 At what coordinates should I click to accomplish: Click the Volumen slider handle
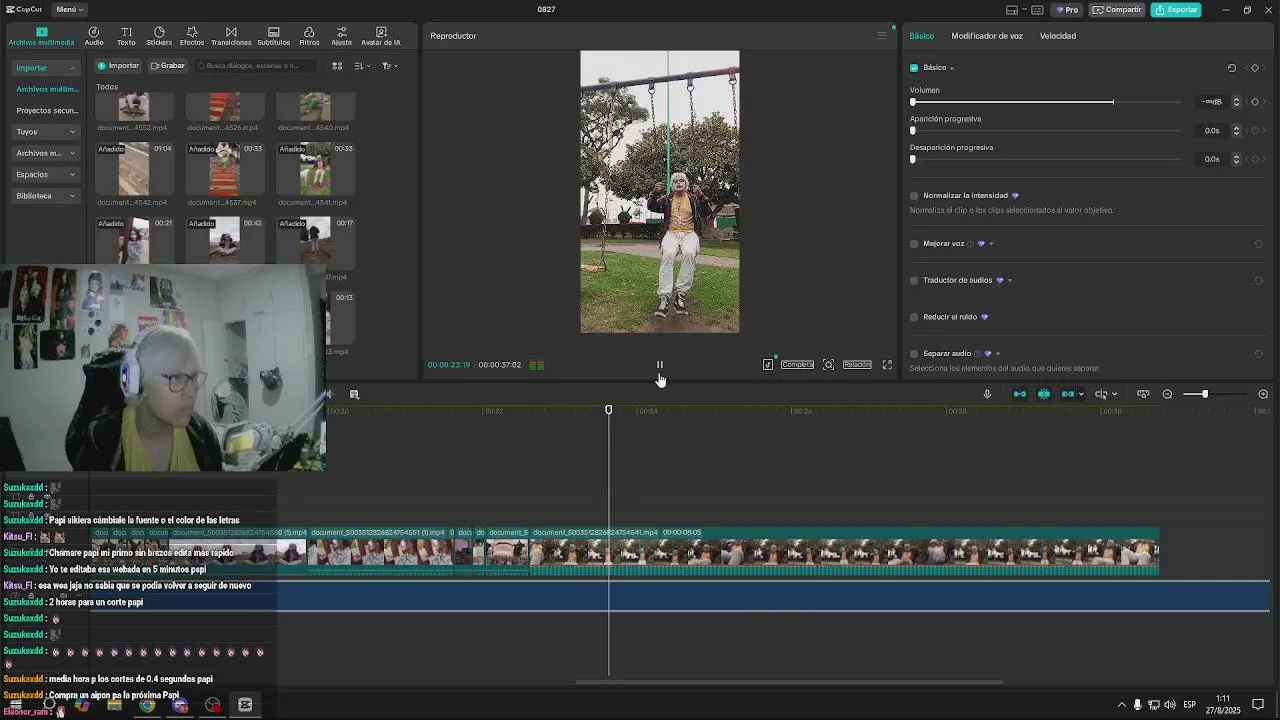tap(913, 102)
